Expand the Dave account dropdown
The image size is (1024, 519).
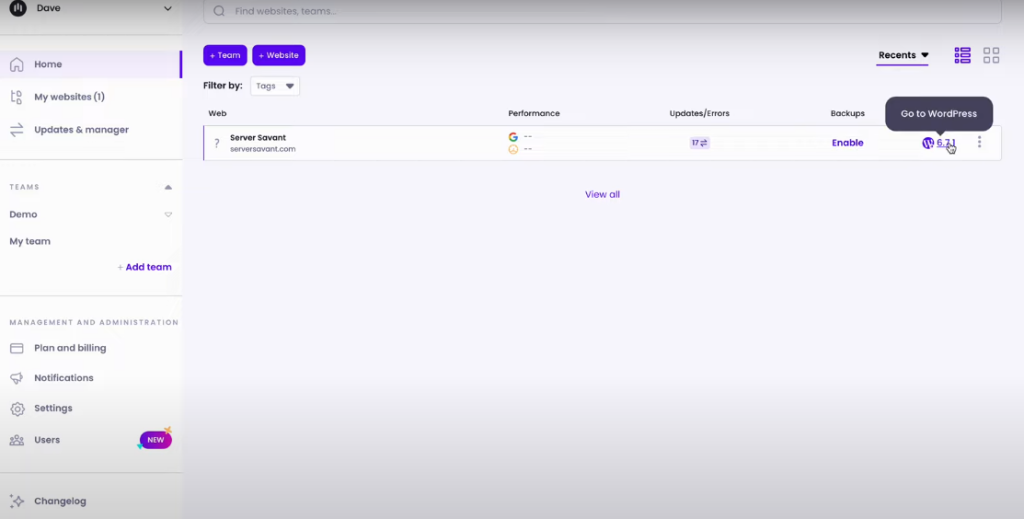pyautogui.click(x=167, y=9)
